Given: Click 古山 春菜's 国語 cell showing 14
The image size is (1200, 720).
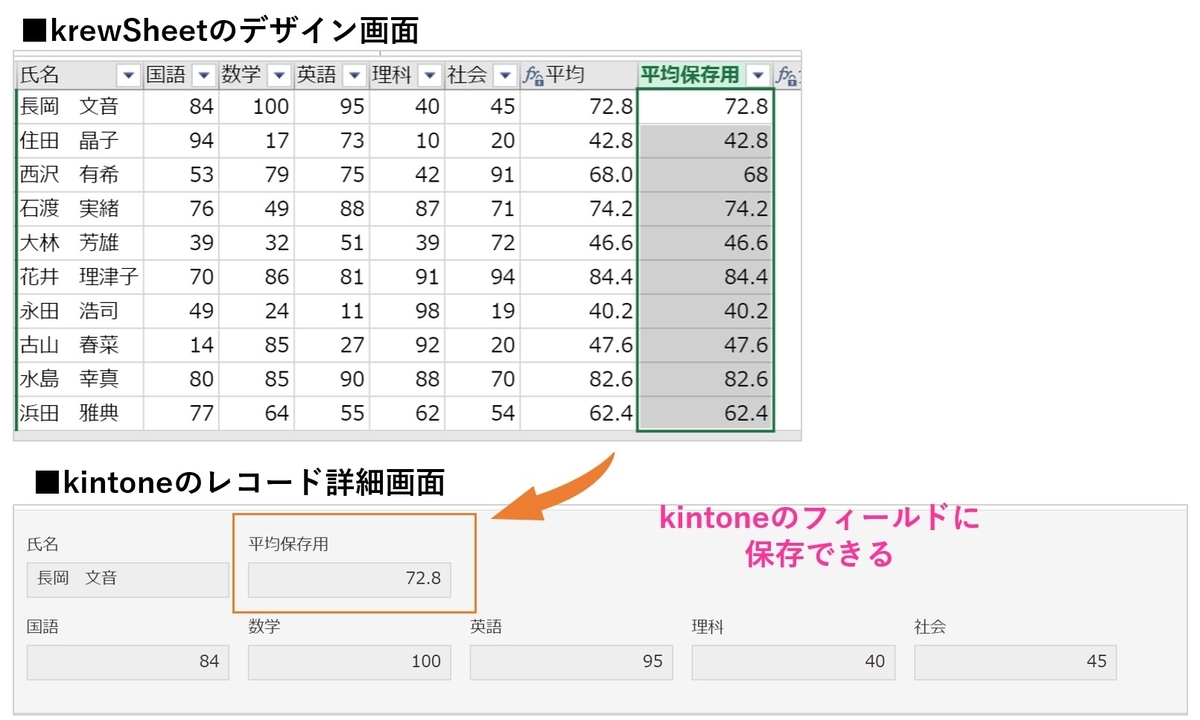Looking at the screenshot, I should click(181, 345).
